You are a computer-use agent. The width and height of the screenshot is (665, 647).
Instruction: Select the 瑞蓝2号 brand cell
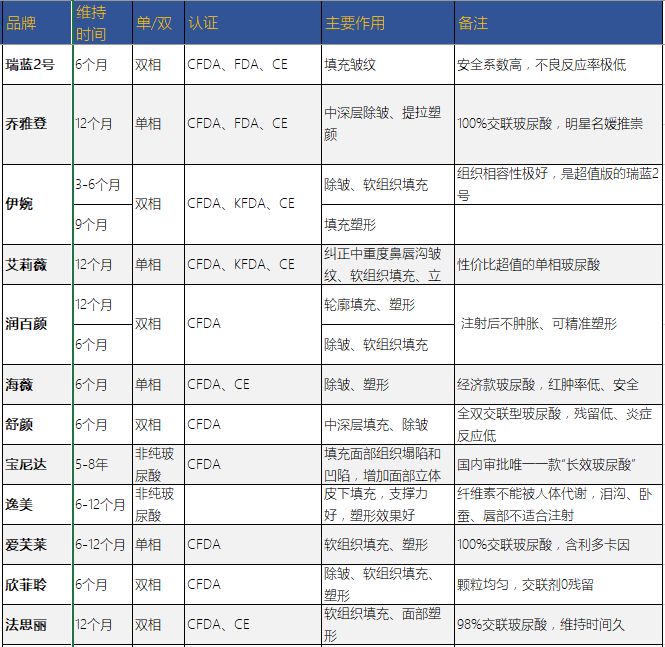tap(32, 64)
